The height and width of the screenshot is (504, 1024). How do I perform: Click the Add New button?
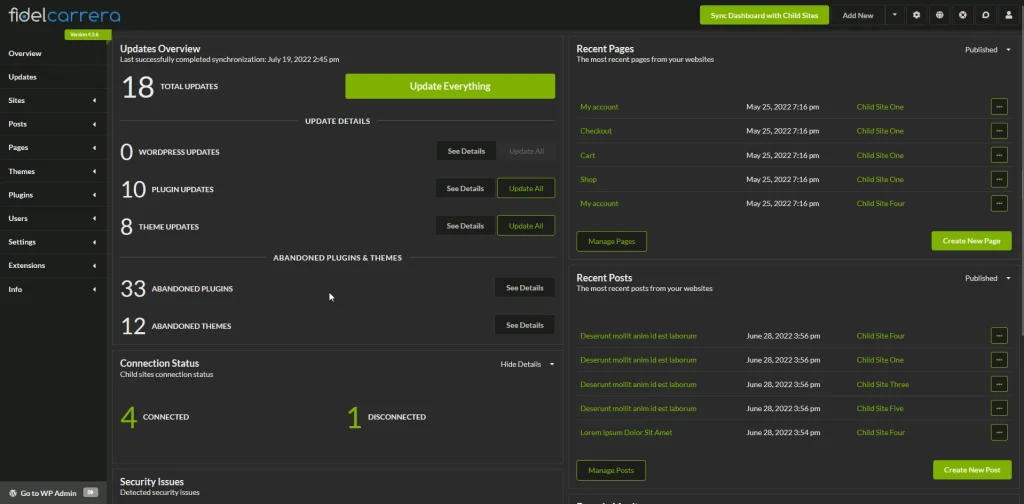[x=857, y=15]
